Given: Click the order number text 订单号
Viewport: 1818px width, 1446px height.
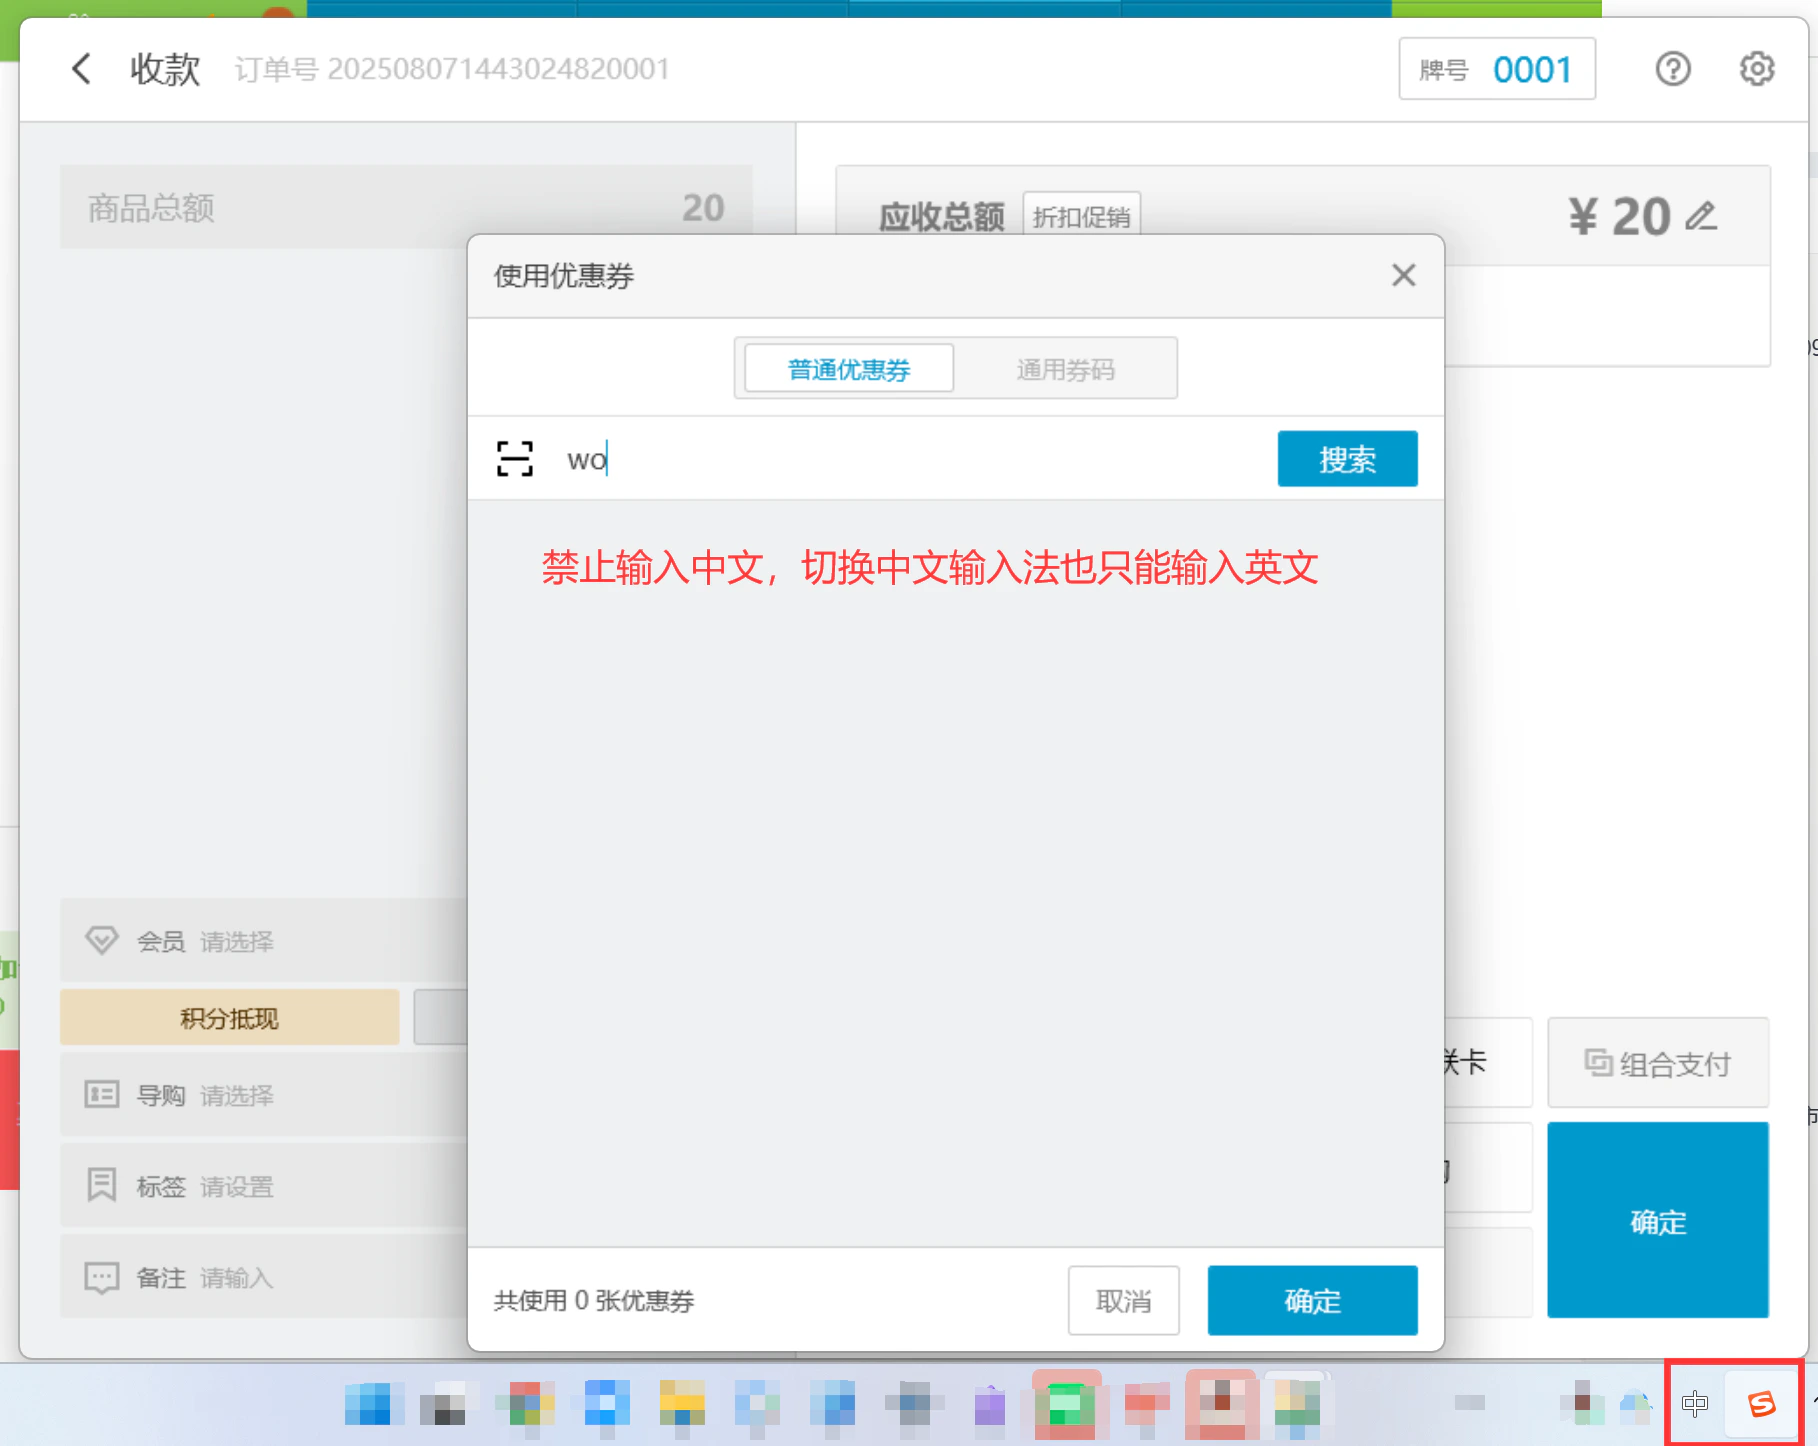Looking at the screenshot, I should pos(452,69).
